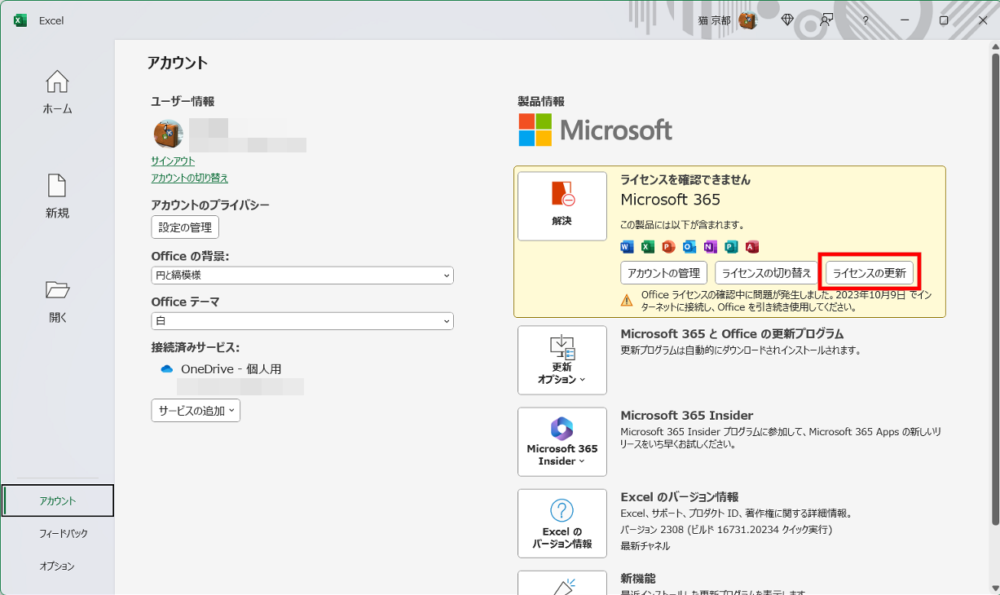This screenshot has height=595, width=1000.
Task: Click the feedback person icon in title bar
Action: click(826, 20)
